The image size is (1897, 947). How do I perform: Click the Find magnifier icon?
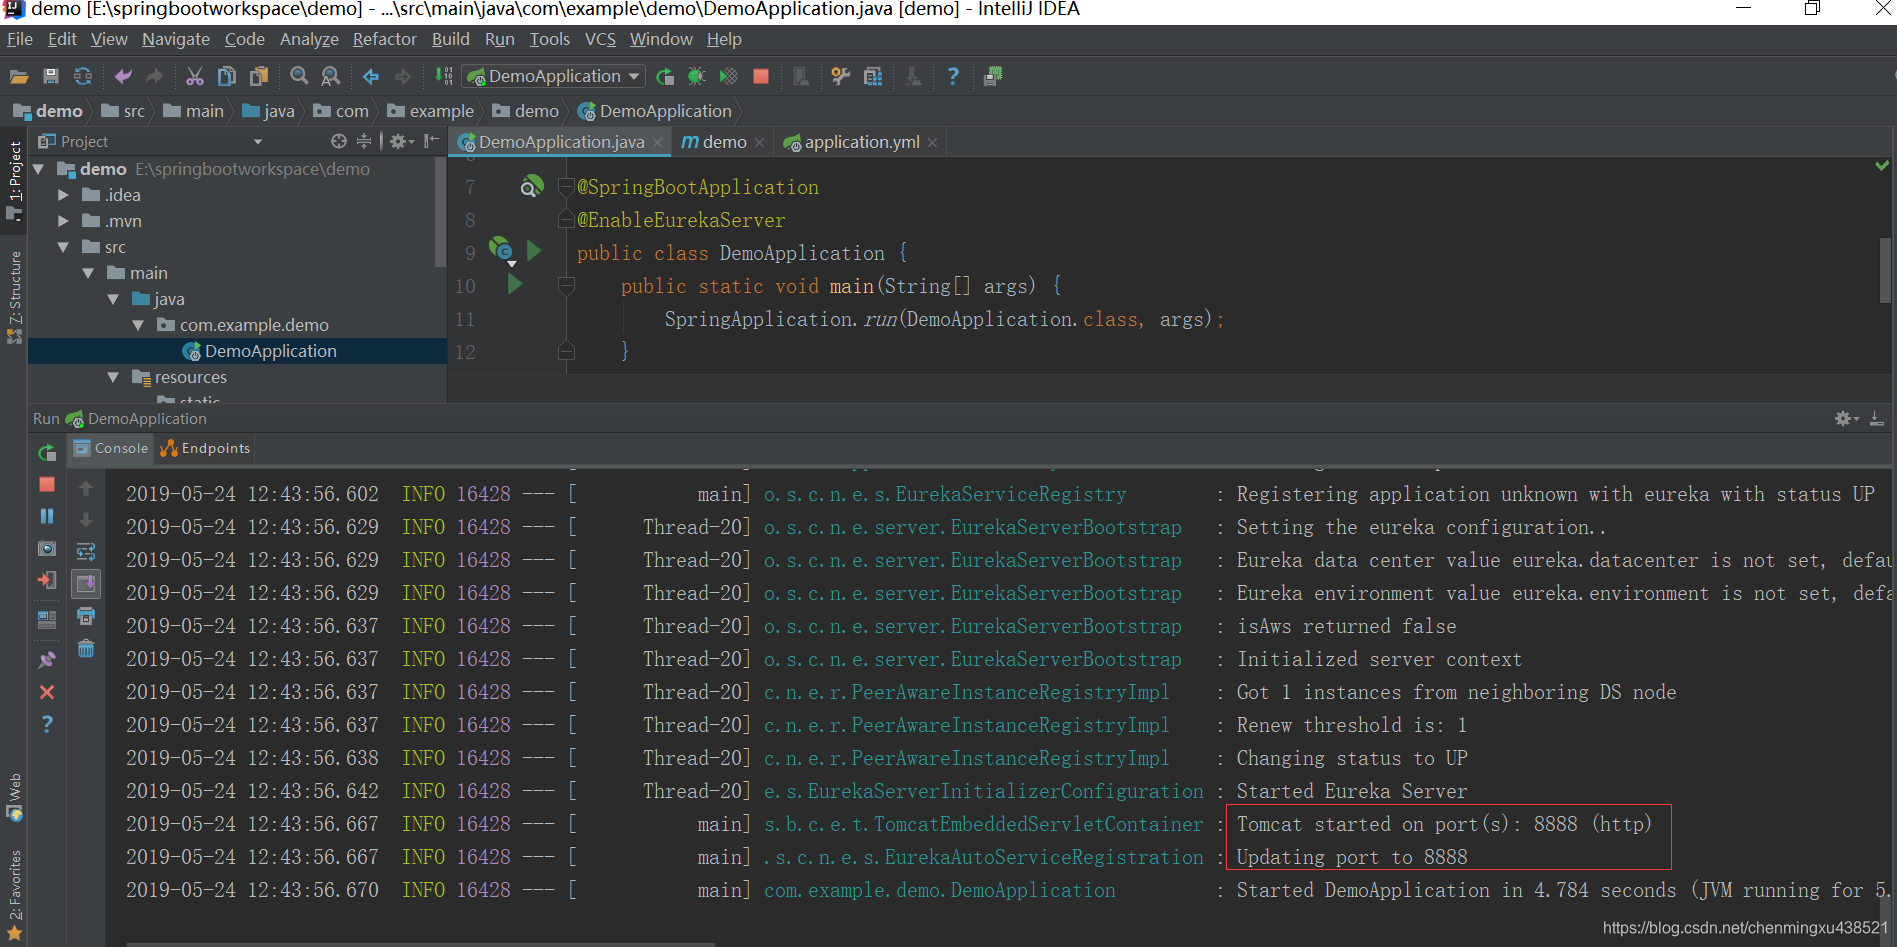pos(299,76)
